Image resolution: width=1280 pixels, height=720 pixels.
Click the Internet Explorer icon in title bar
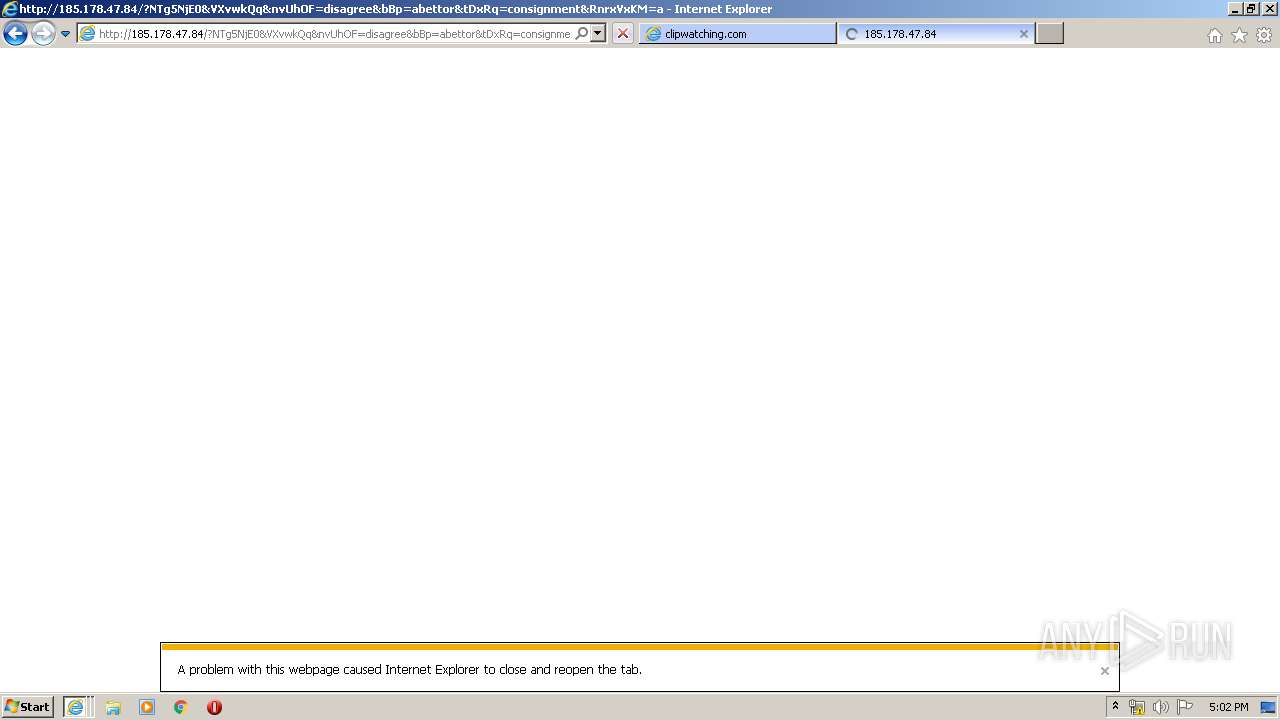[9, 9]
